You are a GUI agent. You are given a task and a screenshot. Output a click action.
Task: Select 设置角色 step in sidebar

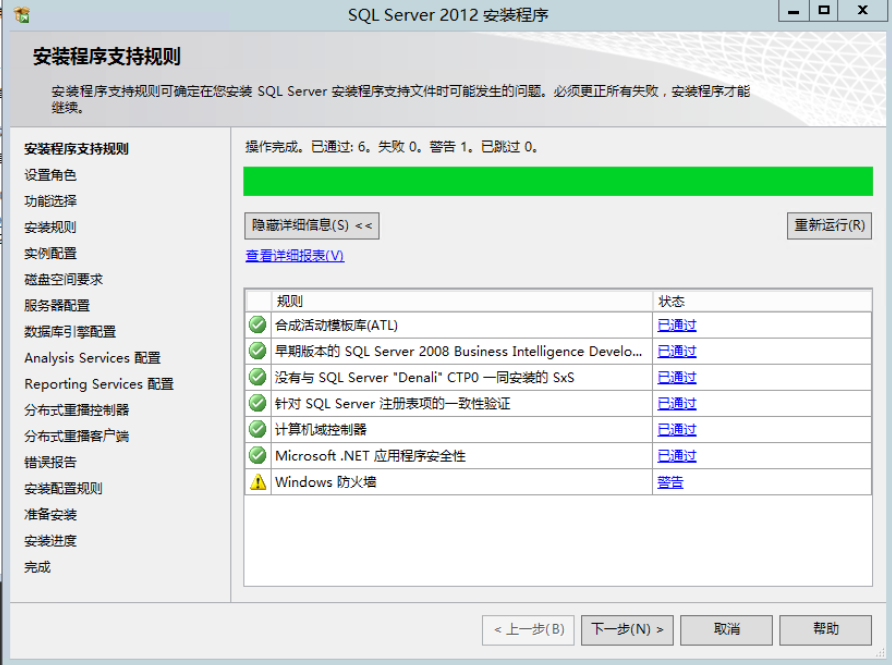(x=50, y=175)
